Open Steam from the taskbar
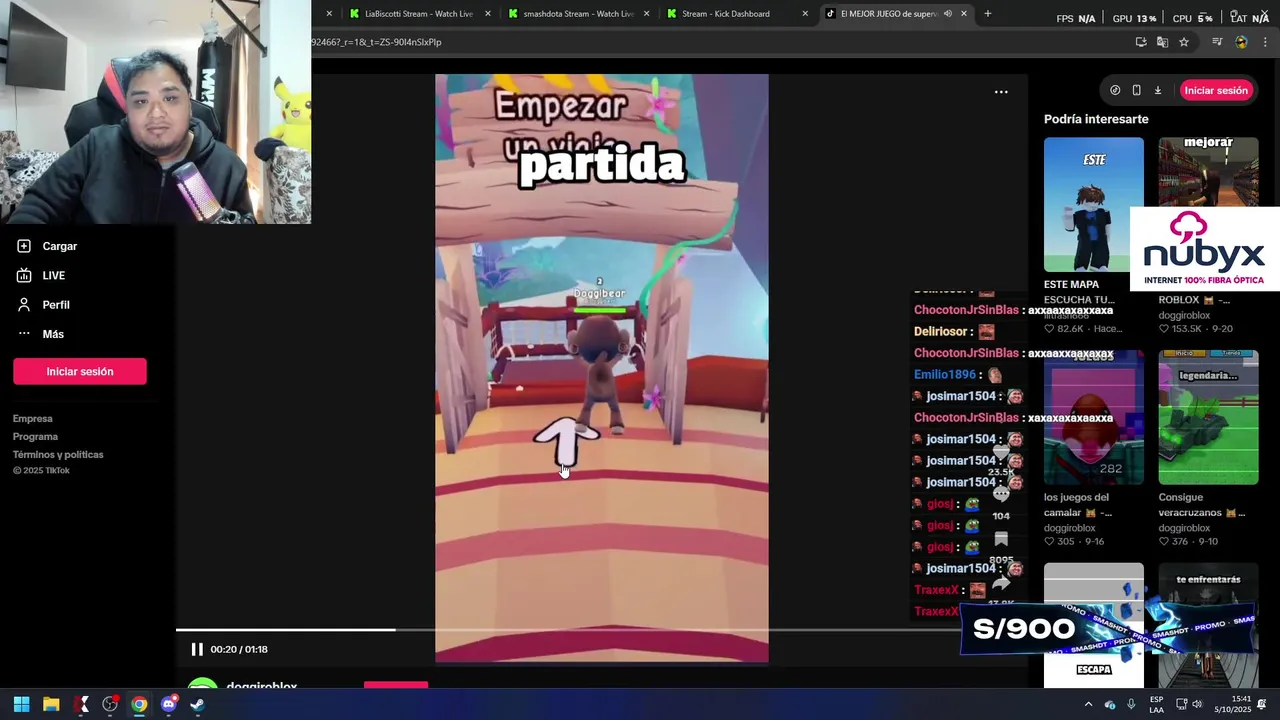Image resolution: width=1280 pixels, height=720 pixels. pos(197,704)
